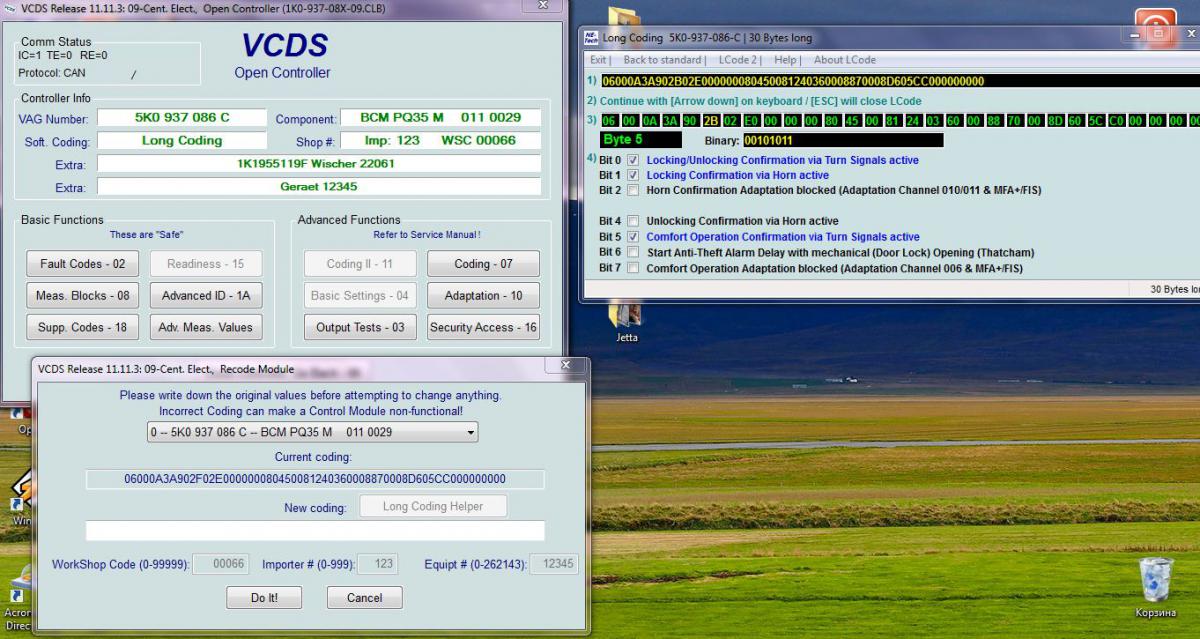Click the LCode app icon in Long Coding title bar
Viewport: 1200px width, 639px height.
click(591, 38)
